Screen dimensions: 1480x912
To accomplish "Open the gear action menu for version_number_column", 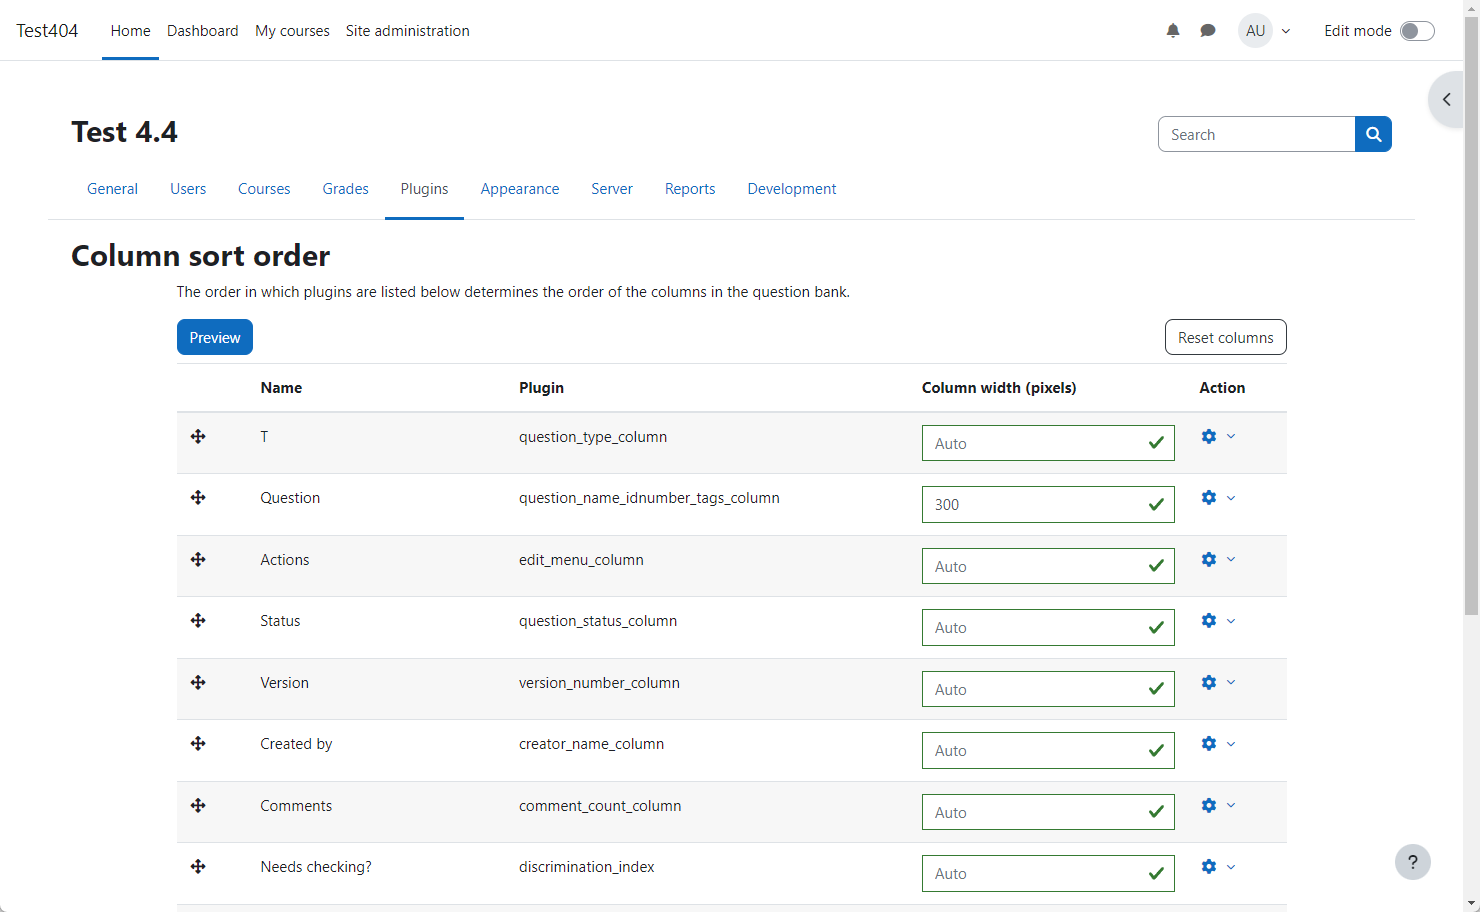I will point(1209,682).
